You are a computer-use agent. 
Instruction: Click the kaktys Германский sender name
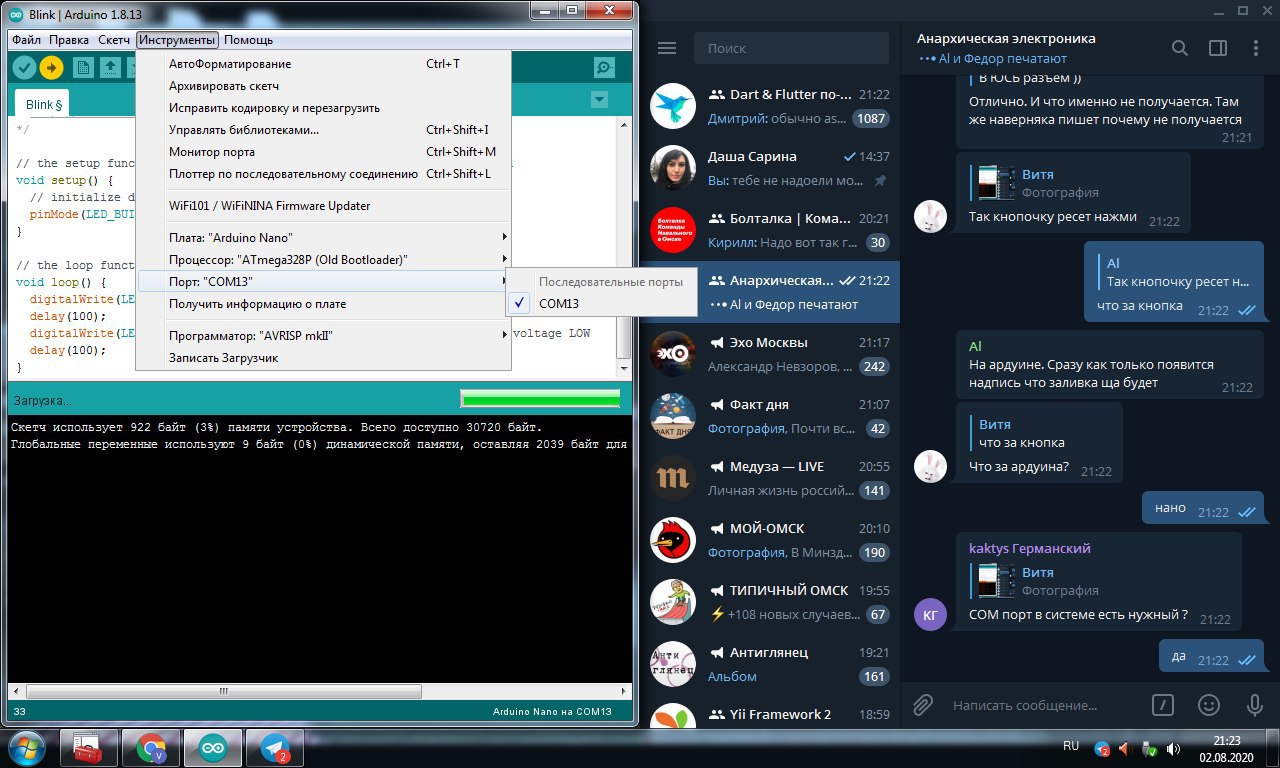(1029, 548)
